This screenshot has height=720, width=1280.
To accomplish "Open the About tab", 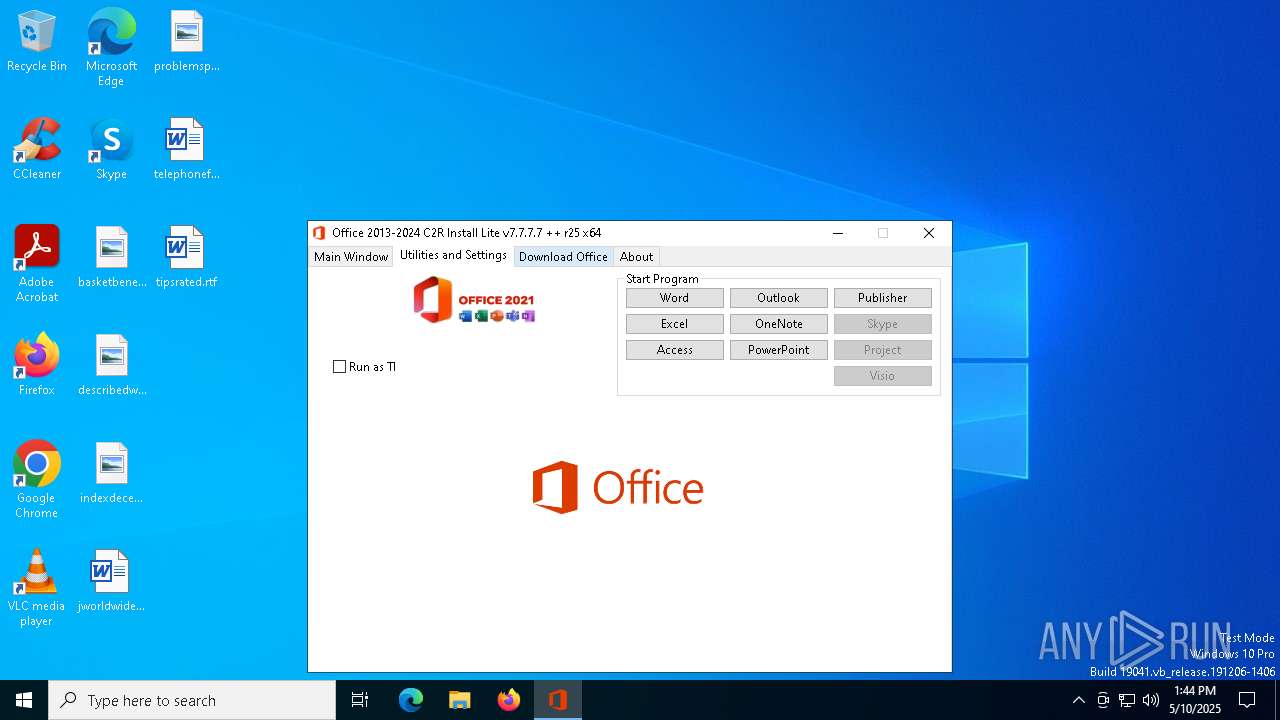I will pyautogui.click(x=636, y=257).
